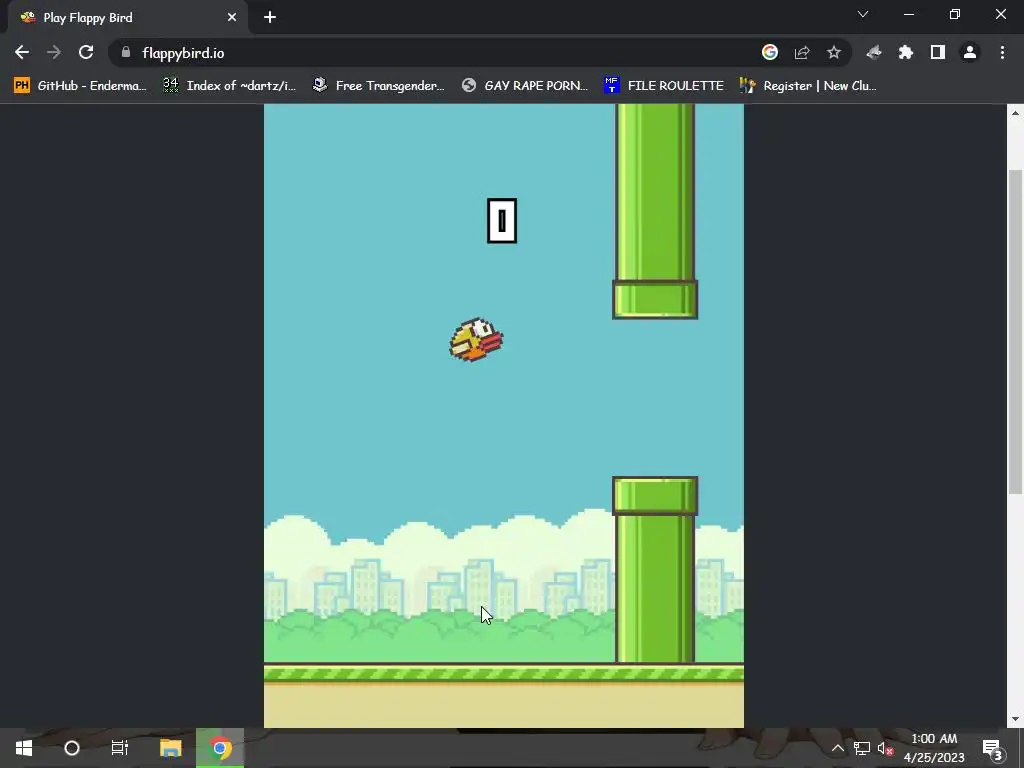The height and width of the screenshot is (768, 1024).
Task: Close the Play Flappy Bird tab
Action: [232, 18]
